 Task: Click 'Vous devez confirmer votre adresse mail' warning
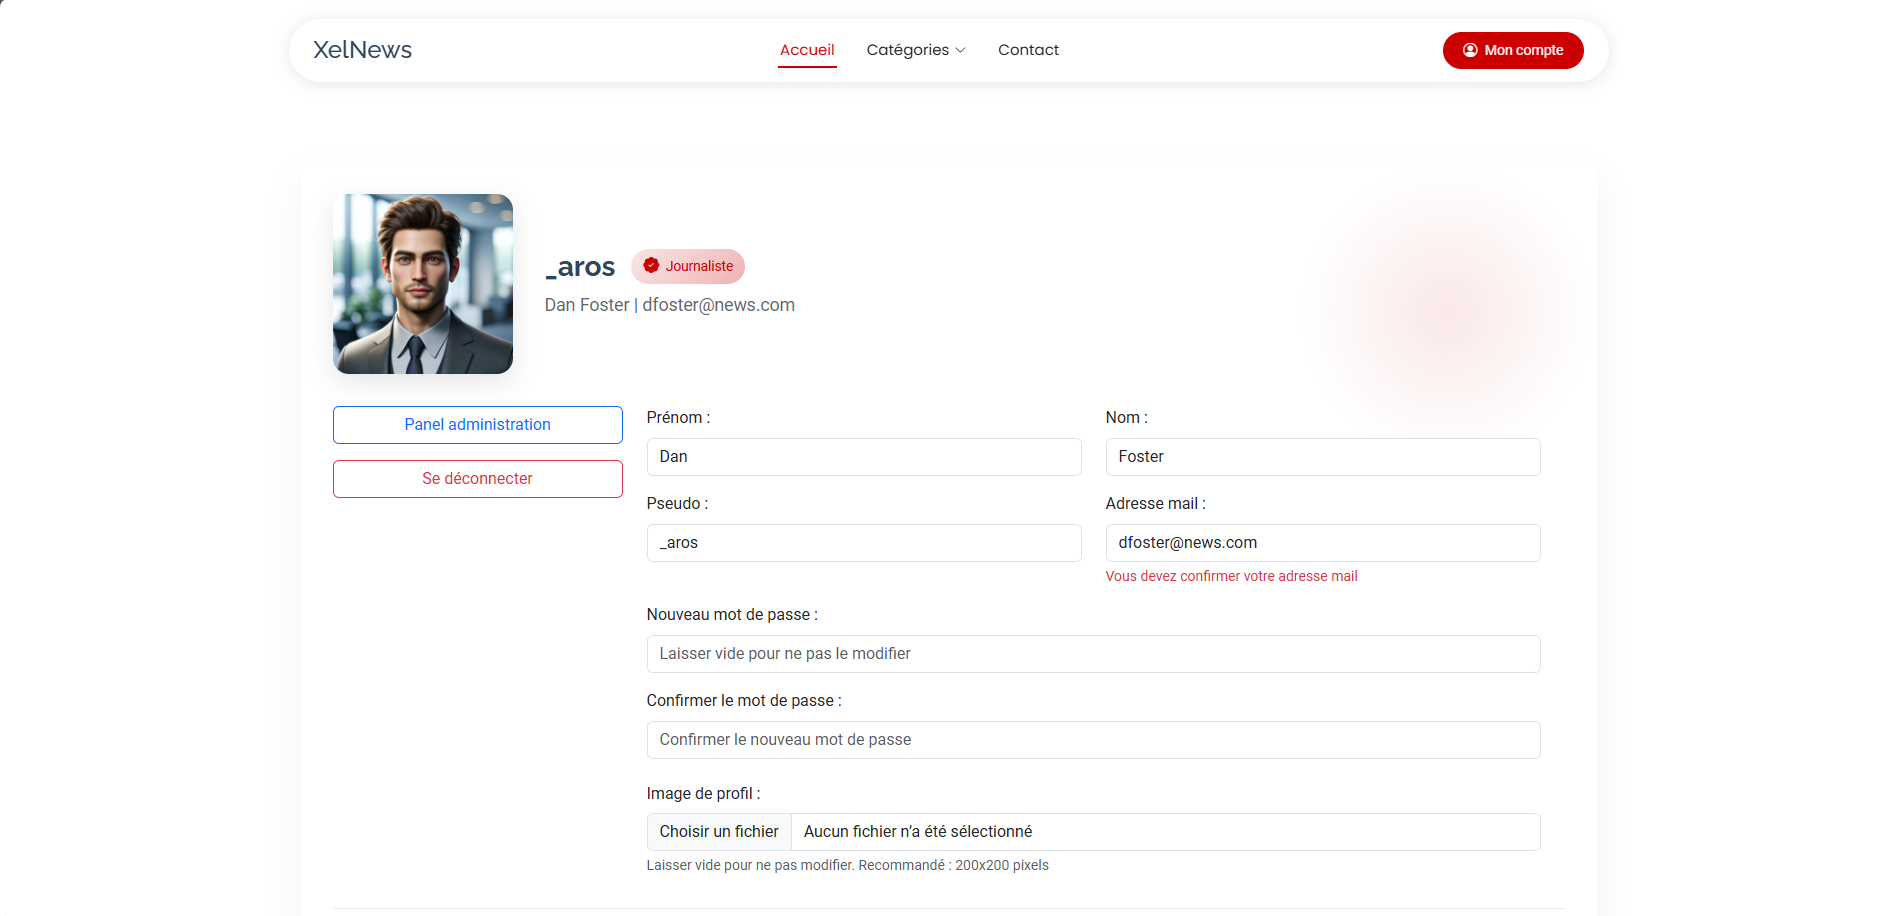[1231, 576]
